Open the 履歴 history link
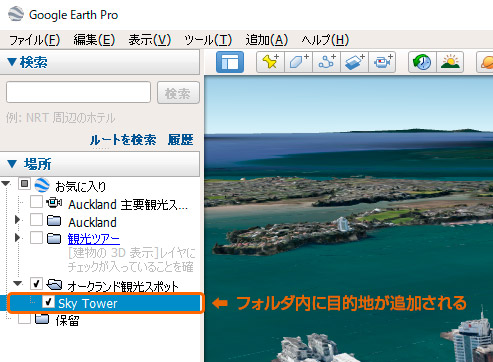493x362 pixels. click(x=180, y=140)
